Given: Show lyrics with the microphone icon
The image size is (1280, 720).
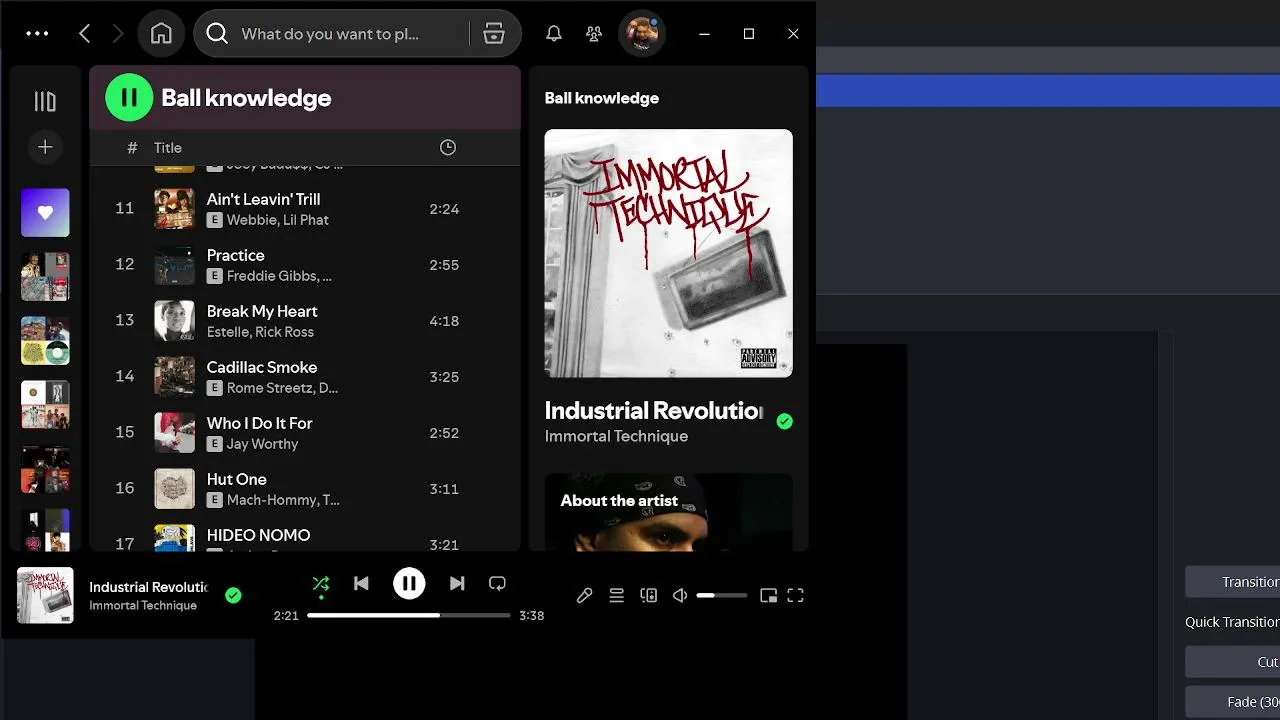Looking at the screenshot, I should pyautogui.click(x=585, y=595).
